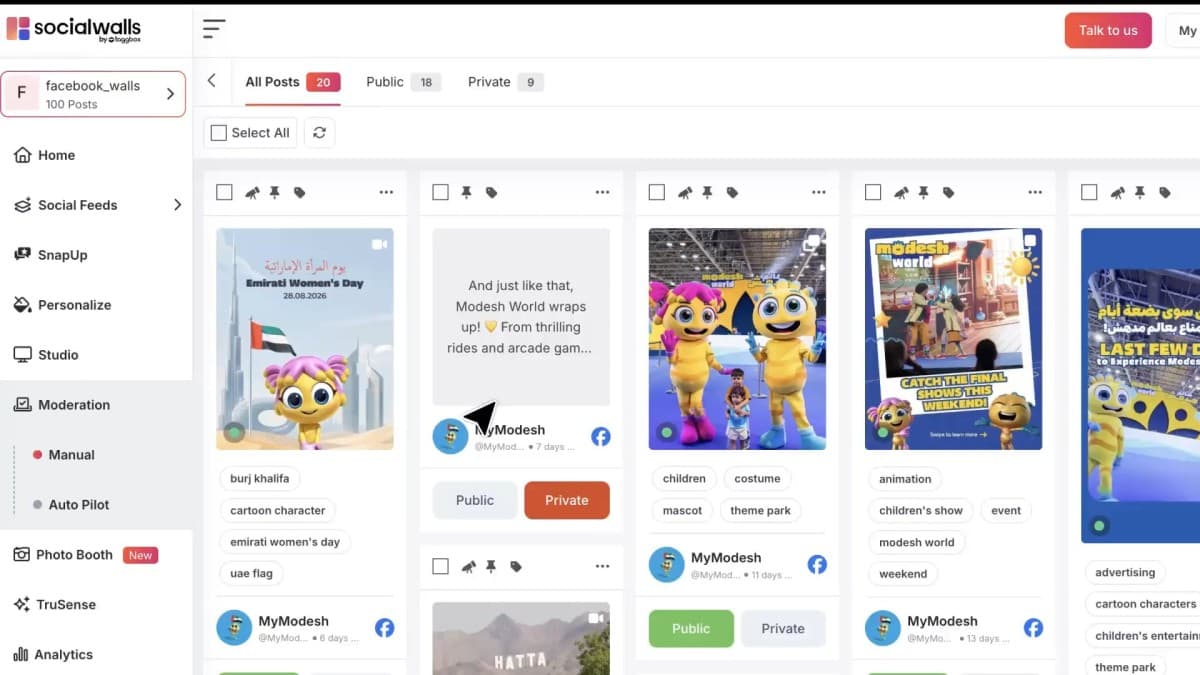
Task: Click the highlight icon on Emirati Women's Day card
Action: 253,192
